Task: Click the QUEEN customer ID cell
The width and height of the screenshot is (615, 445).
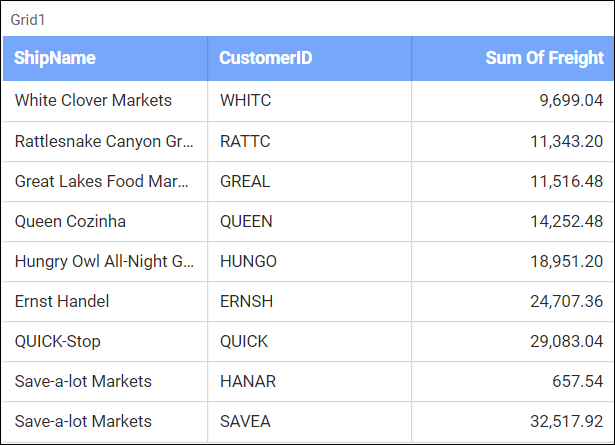Action: pos(246,221)
